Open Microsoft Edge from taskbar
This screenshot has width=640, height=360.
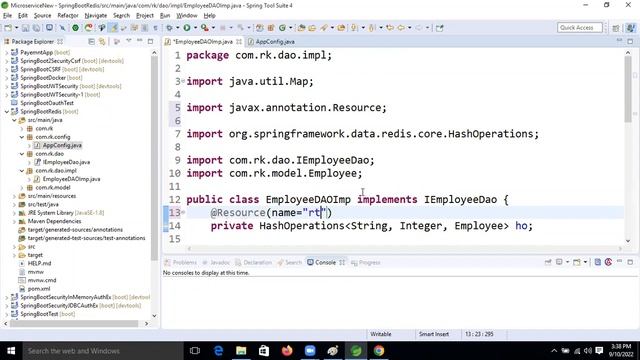[x=218, y=351]
